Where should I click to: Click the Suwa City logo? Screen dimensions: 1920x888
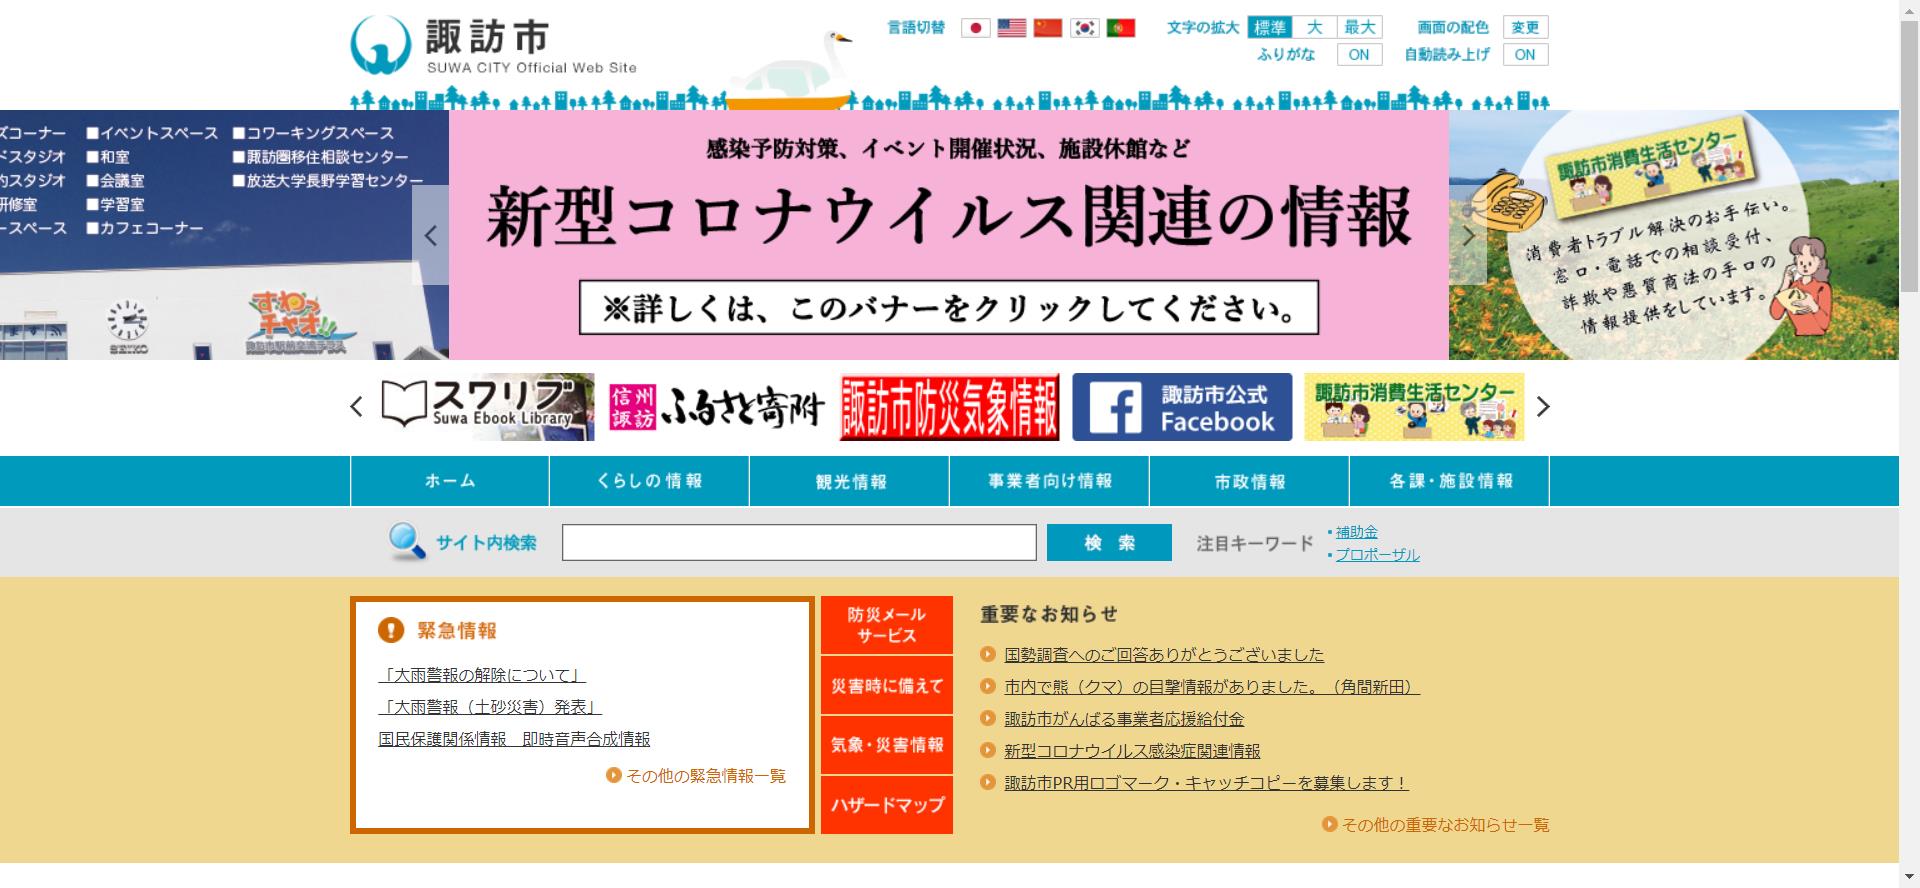[494, 45]
